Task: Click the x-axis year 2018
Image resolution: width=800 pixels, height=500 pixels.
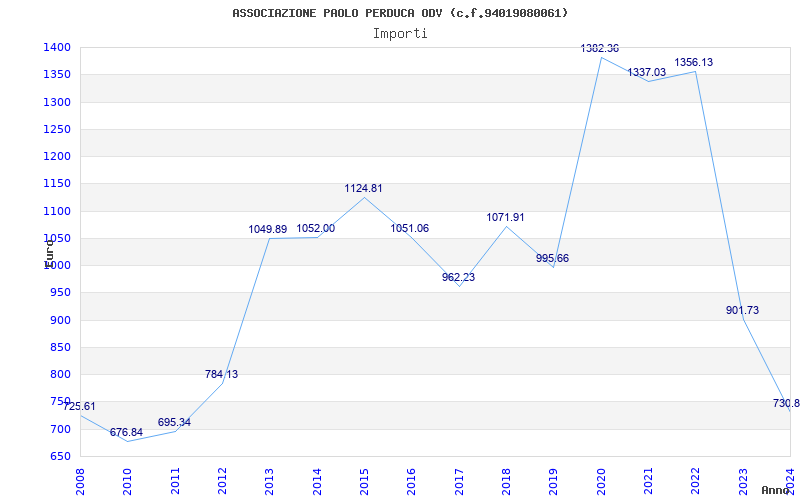Action: (x=506, y=481)
